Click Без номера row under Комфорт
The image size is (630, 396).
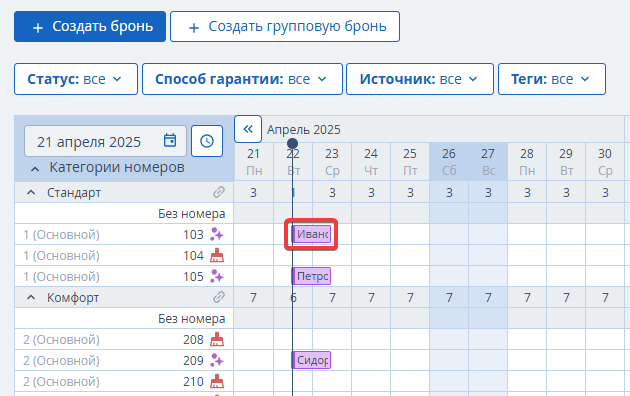click(x=124, y=318)
